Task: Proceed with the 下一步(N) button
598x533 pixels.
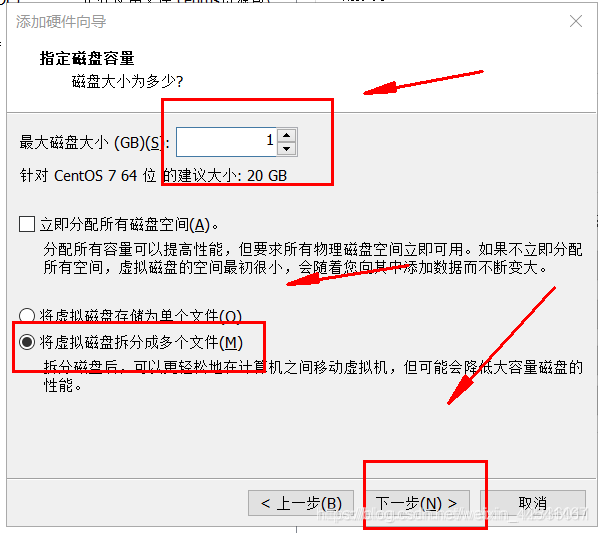Action: point(417,503)
